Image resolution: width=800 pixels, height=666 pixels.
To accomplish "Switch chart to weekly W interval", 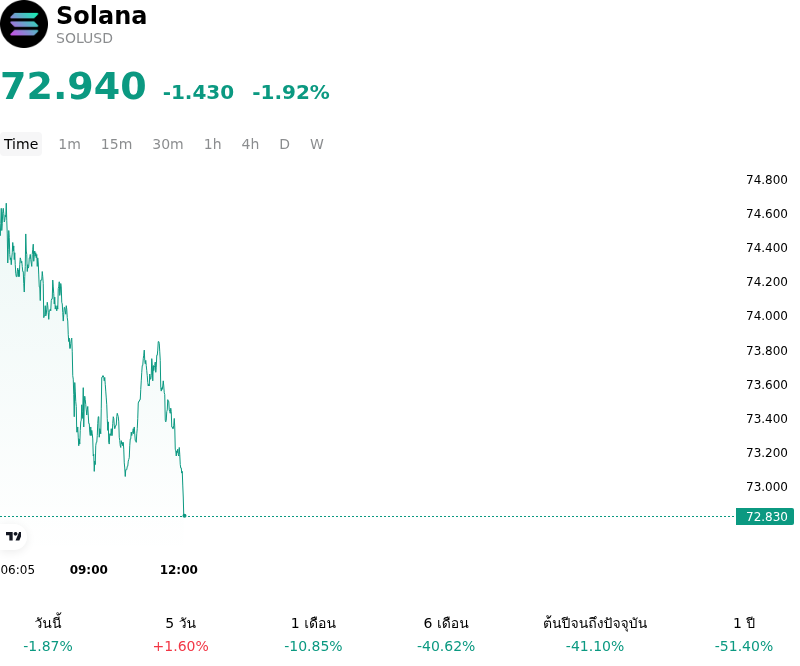I will [317, 144].
